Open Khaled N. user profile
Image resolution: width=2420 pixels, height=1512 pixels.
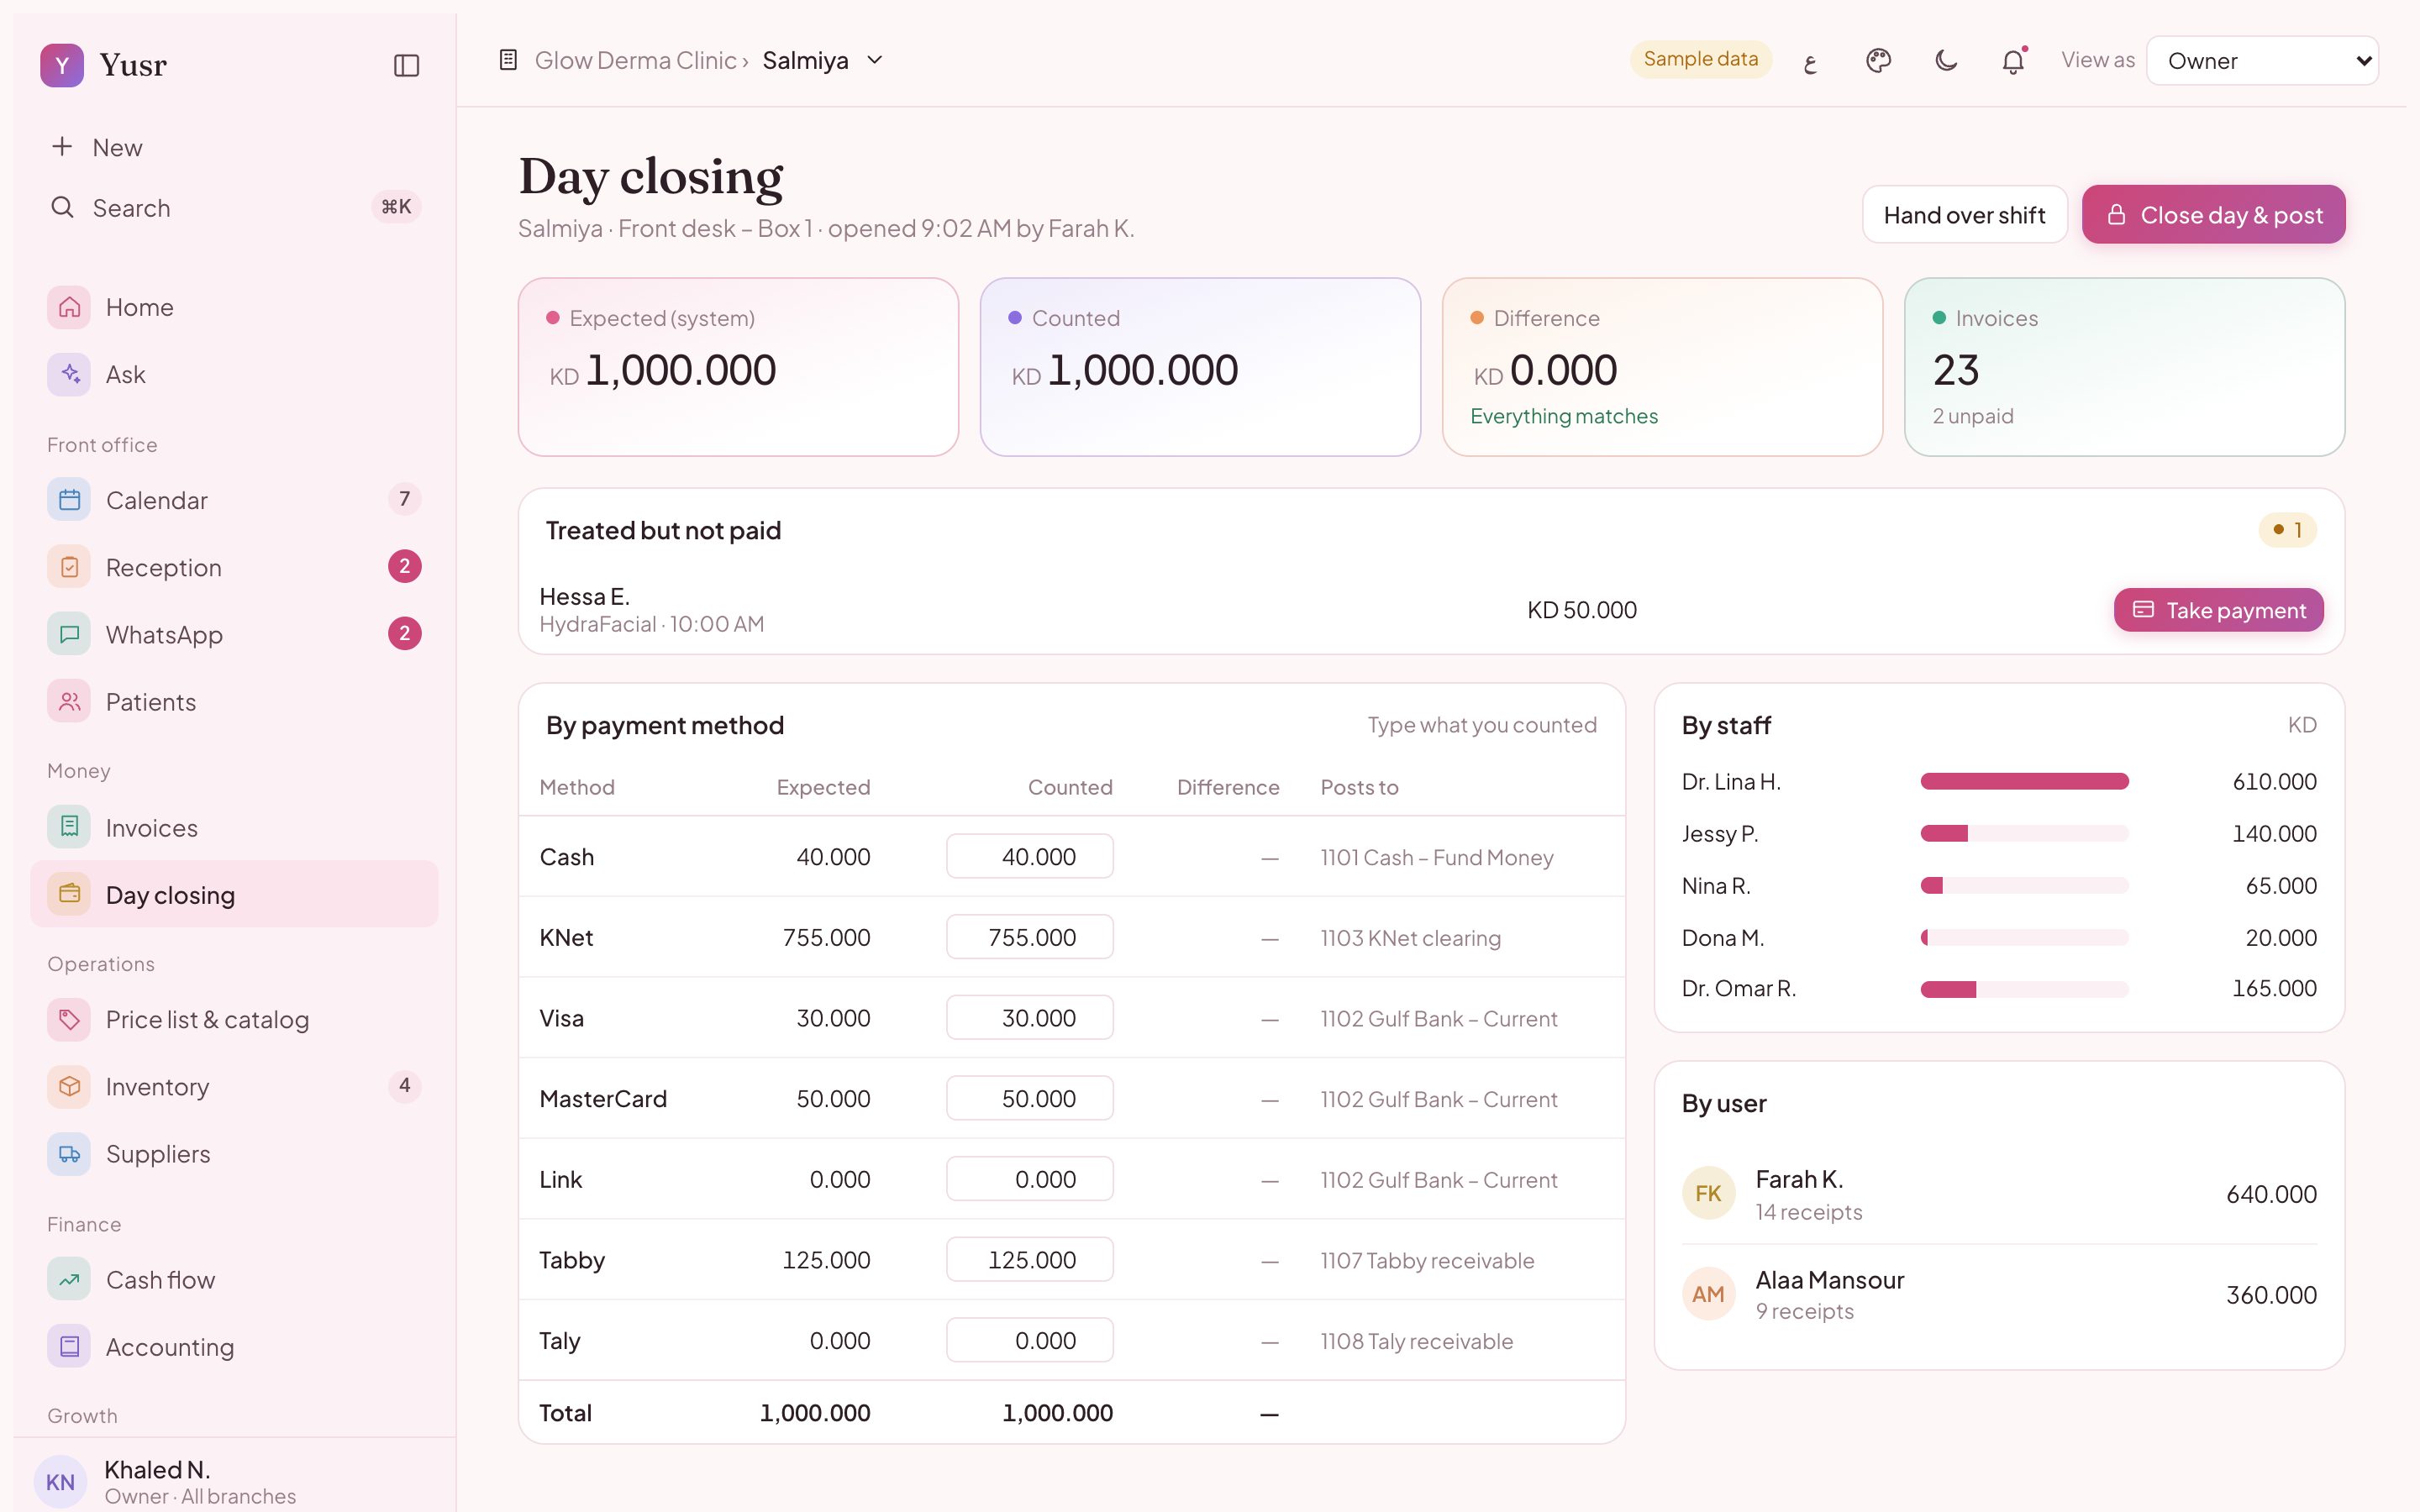pos(234,1481)
